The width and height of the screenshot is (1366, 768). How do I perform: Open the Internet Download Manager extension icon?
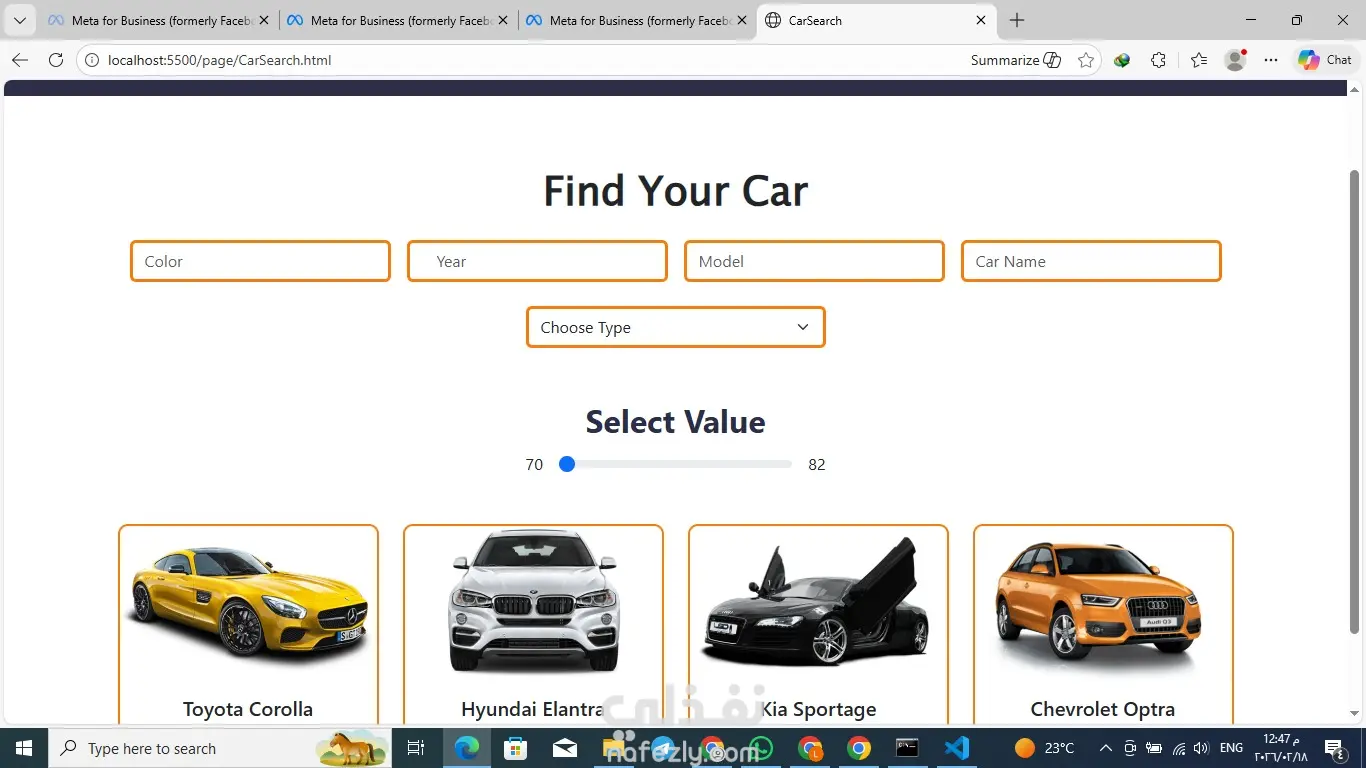(x=1122, y=60)
